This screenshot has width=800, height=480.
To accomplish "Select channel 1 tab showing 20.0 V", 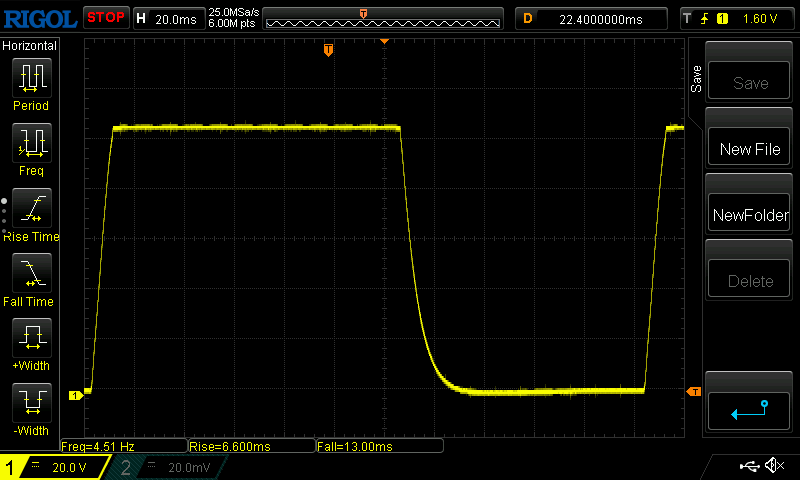I will click(x=55, y=467).
